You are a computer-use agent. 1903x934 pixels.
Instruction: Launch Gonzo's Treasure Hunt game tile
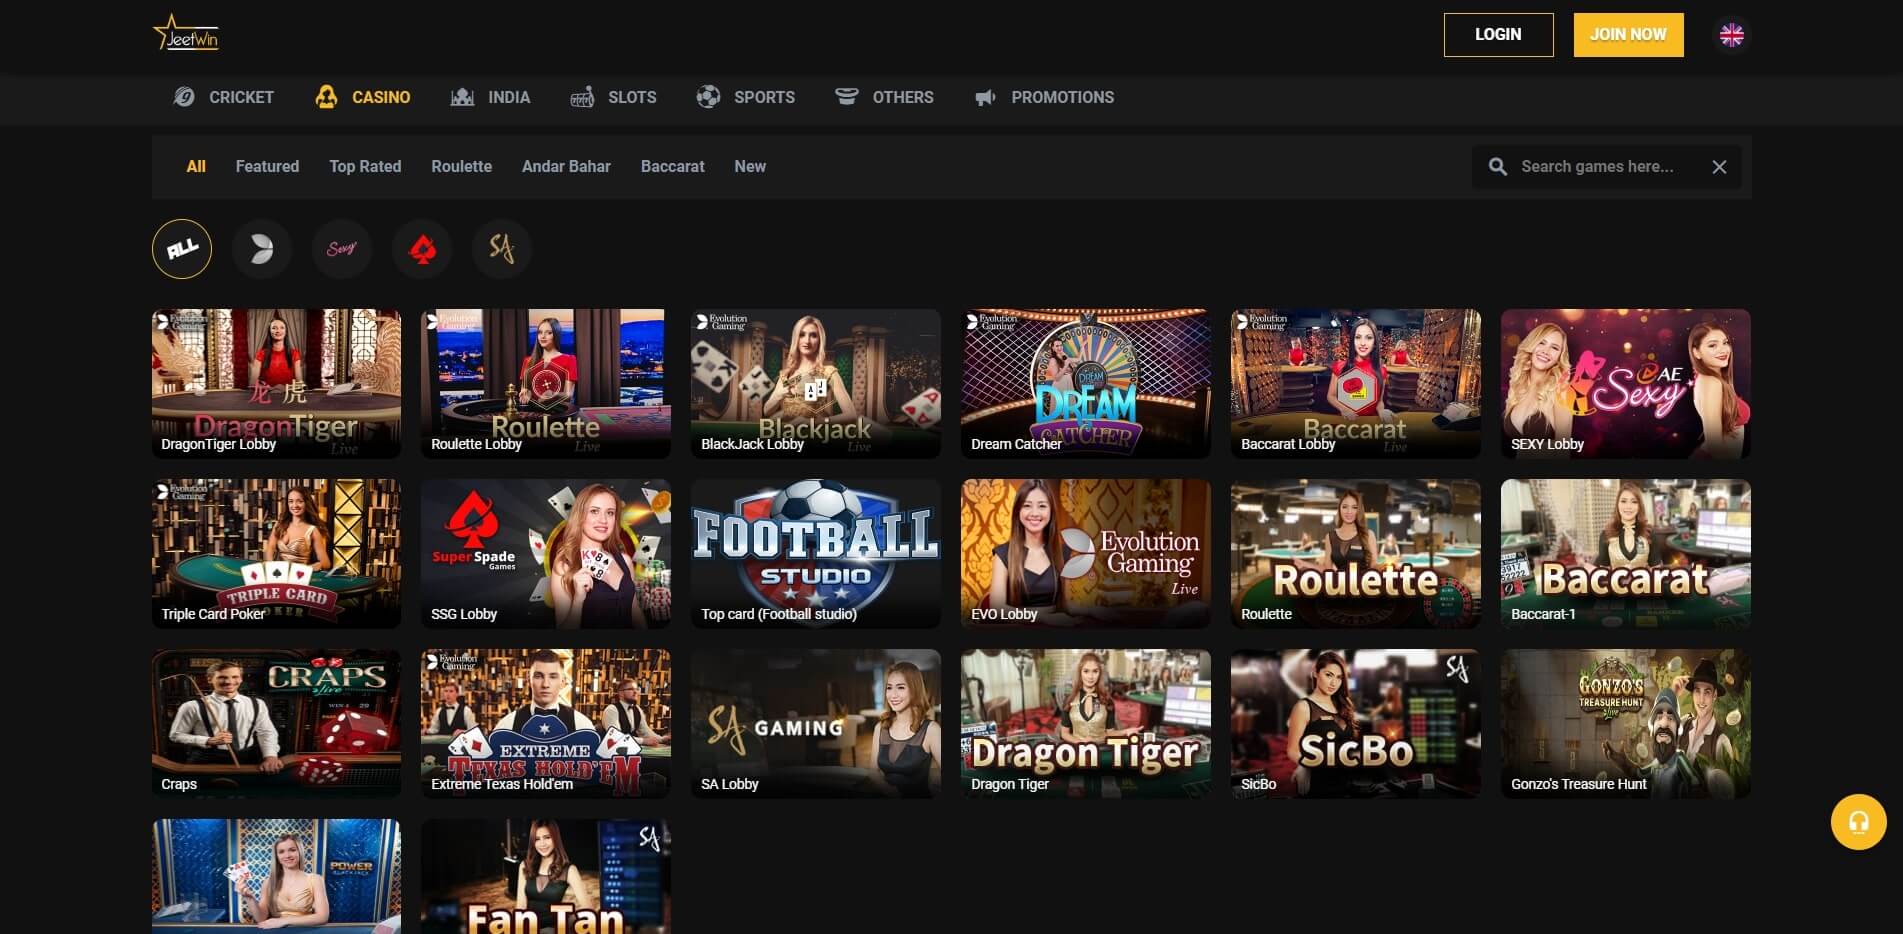coord(1625,723)
